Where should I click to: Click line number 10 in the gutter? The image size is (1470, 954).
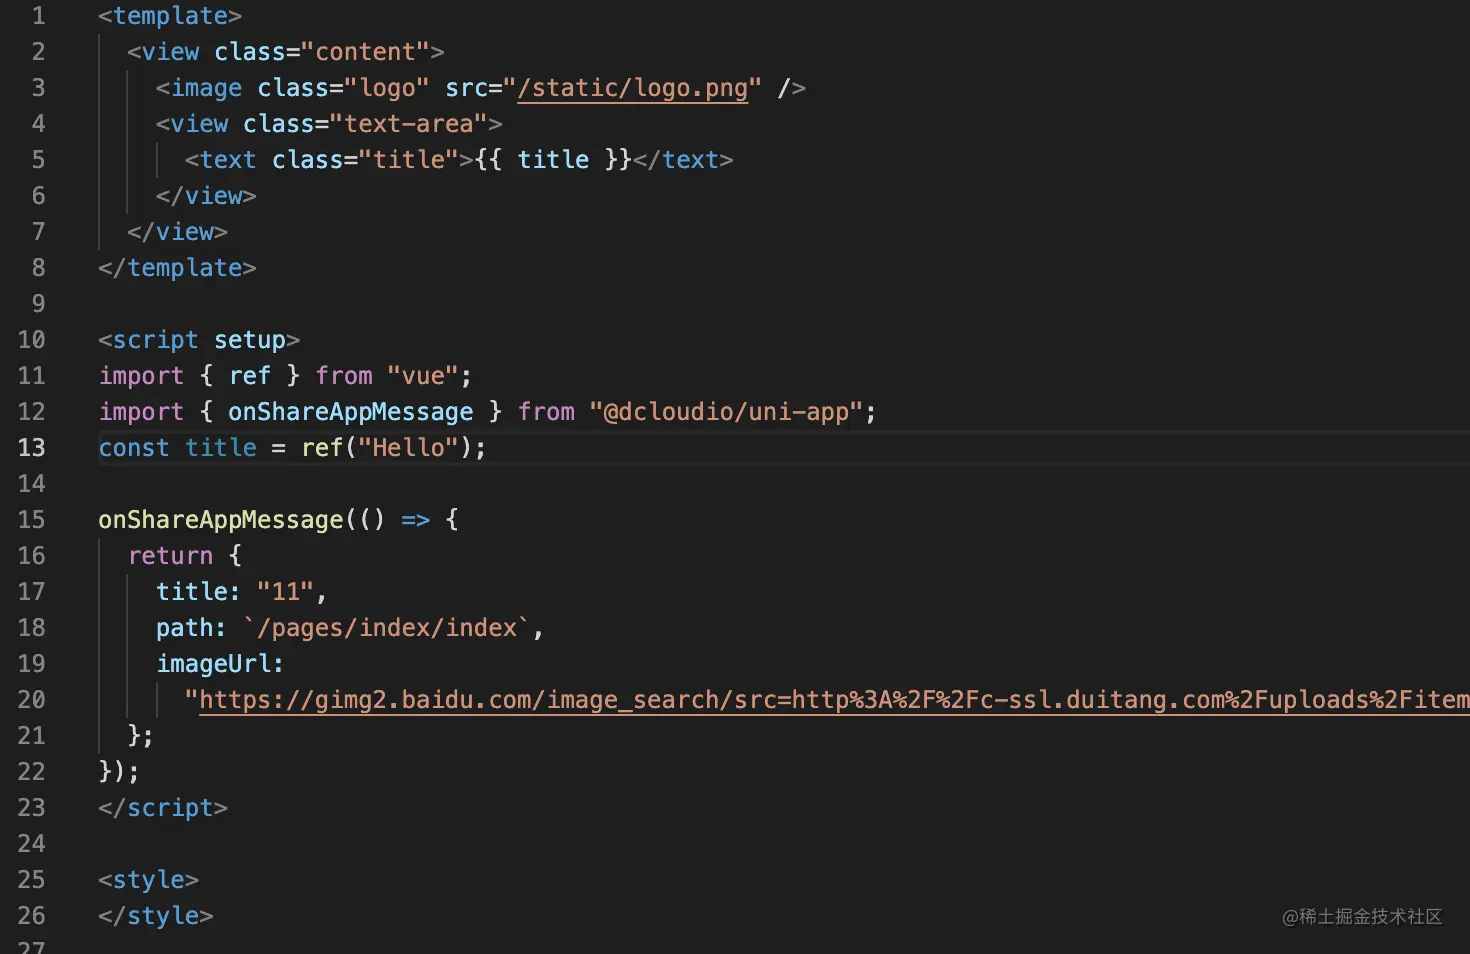click(31, 340)
